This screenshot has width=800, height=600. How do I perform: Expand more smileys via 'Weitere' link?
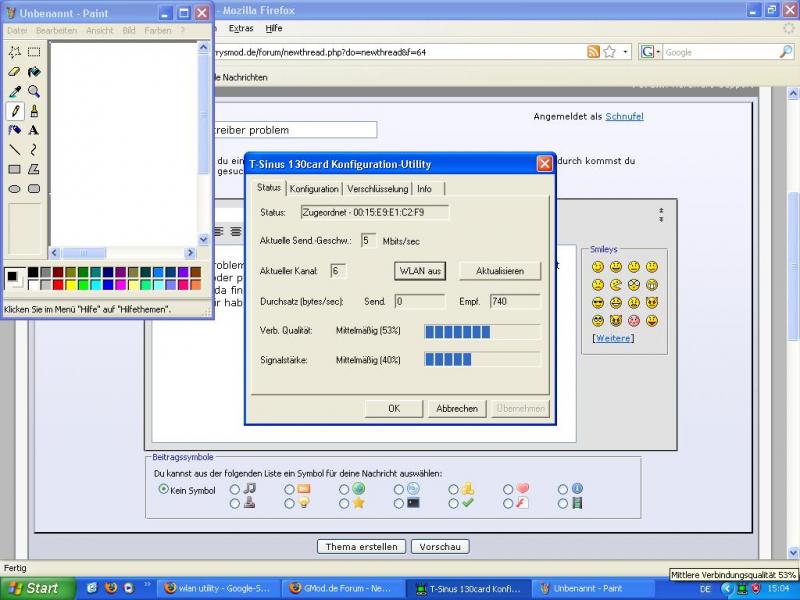[612, 338]
